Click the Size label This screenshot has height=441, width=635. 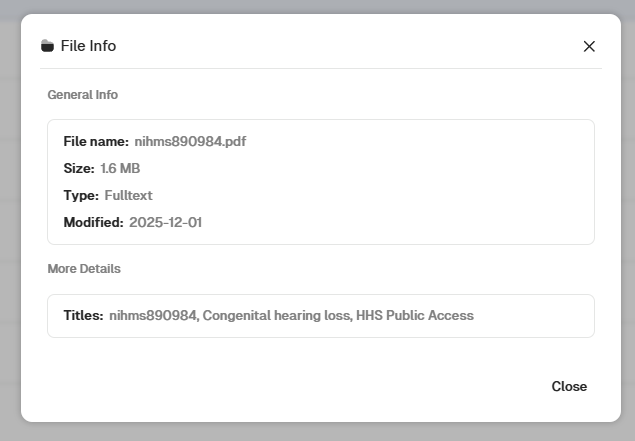pos(79,168)
